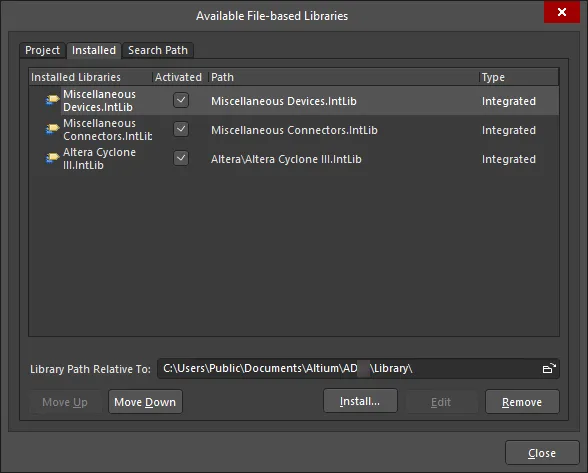Open the library path browse folder icon

point(549,368)
